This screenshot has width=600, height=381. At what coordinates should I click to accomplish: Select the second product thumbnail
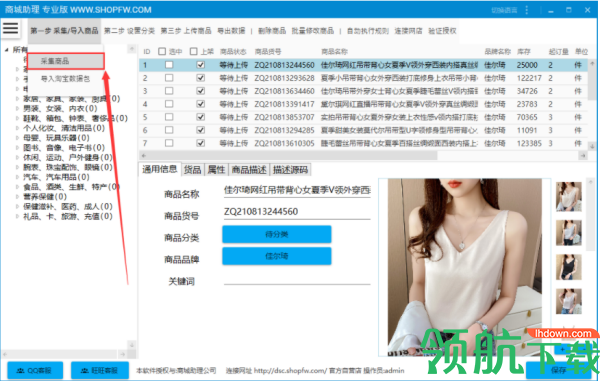pos(569,233)
